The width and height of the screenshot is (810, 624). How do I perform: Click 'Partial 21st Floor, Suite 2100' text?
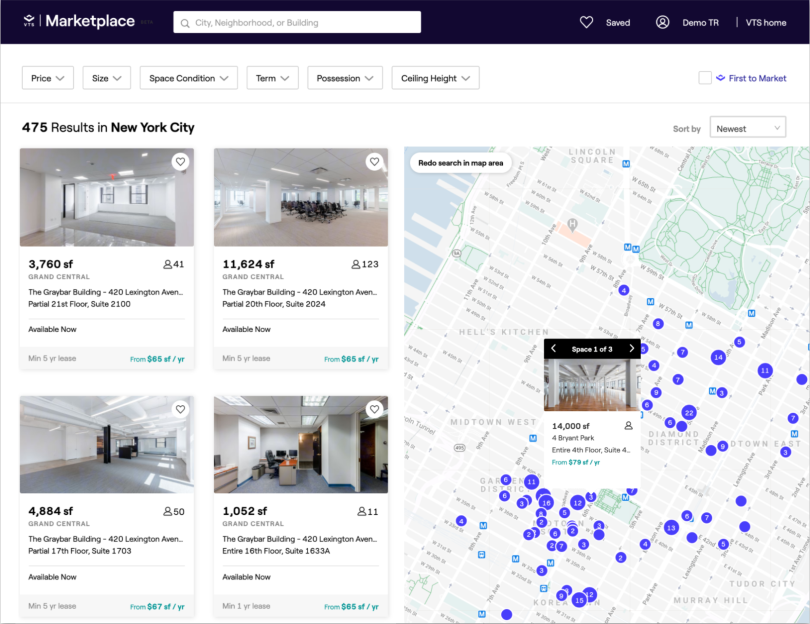click(x=79, y=304)
